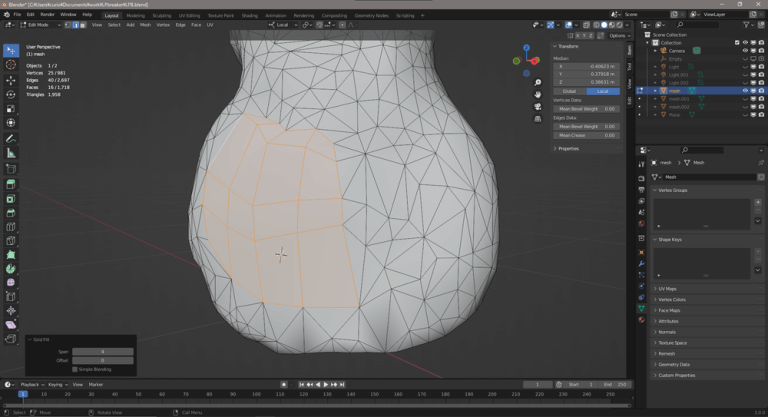Open the Edit Mode dropdown

(x=40, y=25)
